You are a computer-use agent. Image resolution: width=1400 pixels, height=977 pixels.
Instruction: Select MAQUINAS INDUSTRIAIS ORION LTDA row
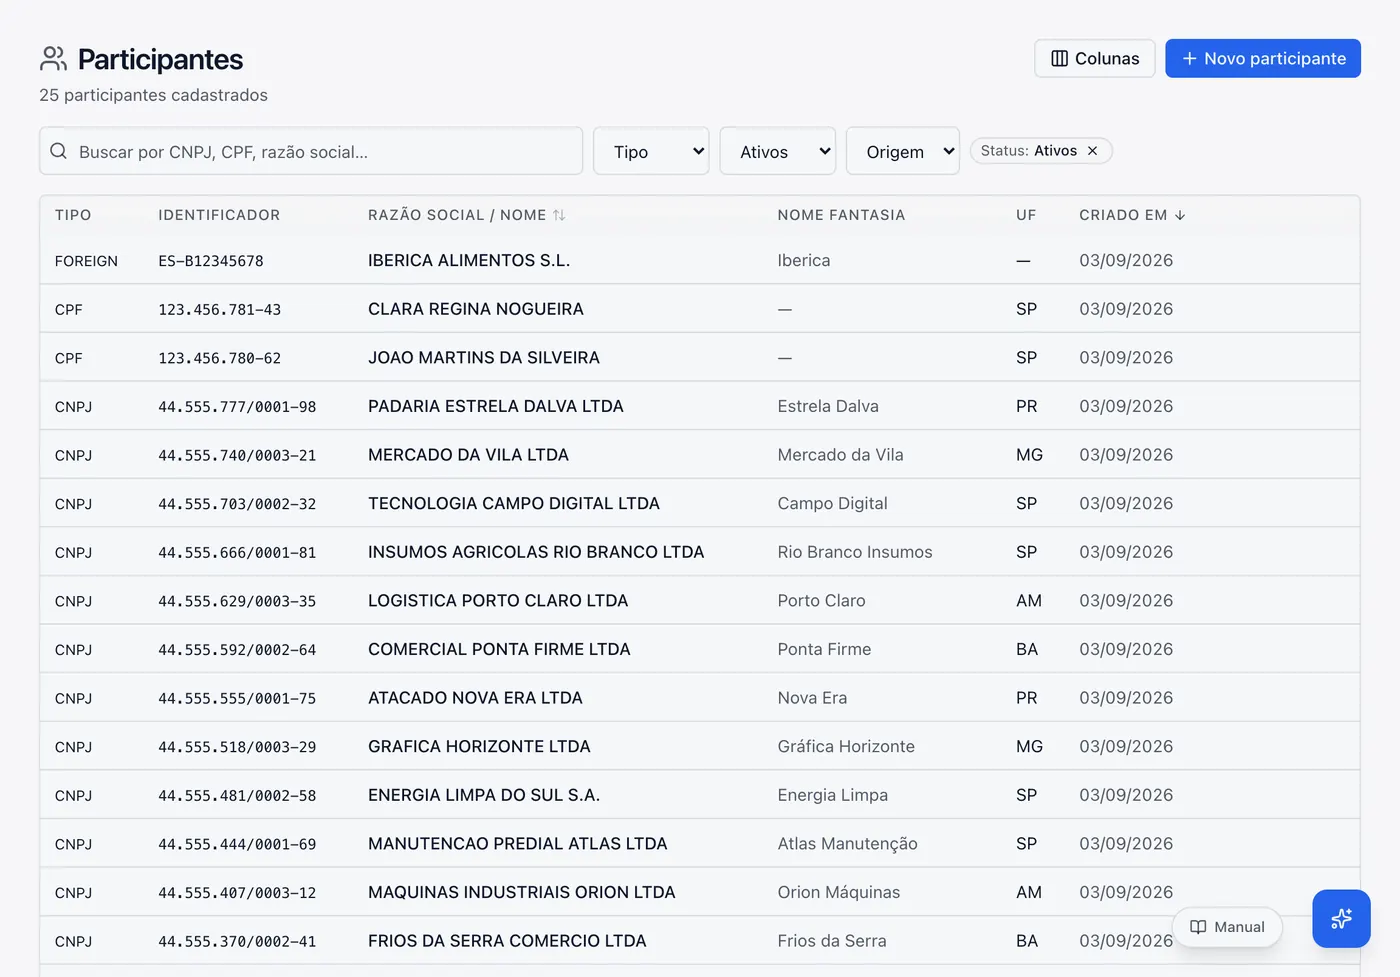700,892
